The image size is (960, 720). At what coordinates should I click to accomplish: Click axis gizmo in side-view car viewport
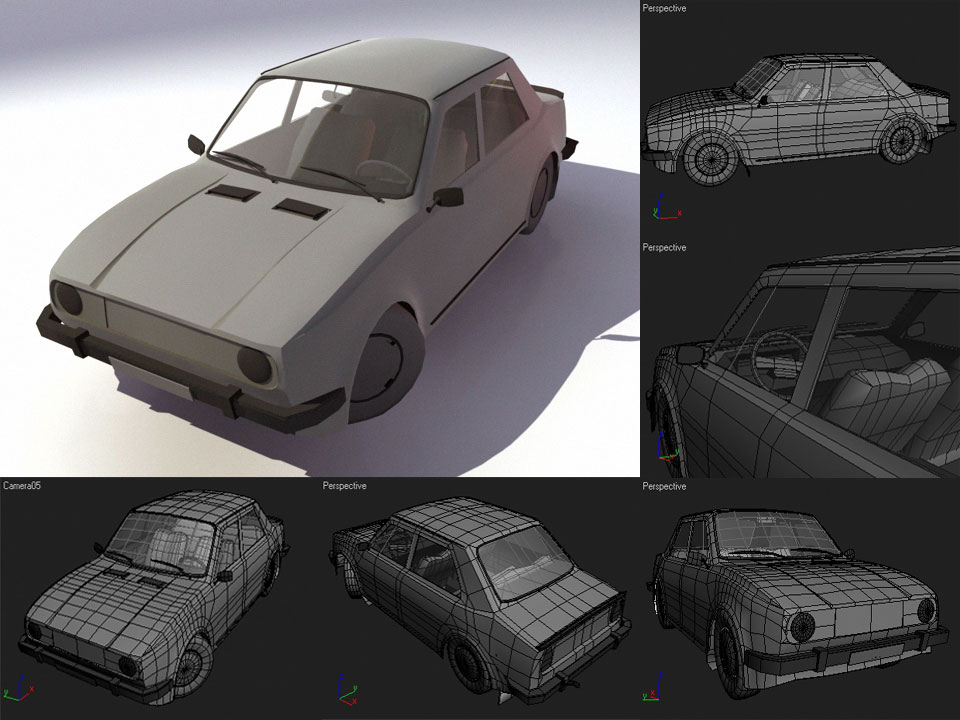point(666,207)
